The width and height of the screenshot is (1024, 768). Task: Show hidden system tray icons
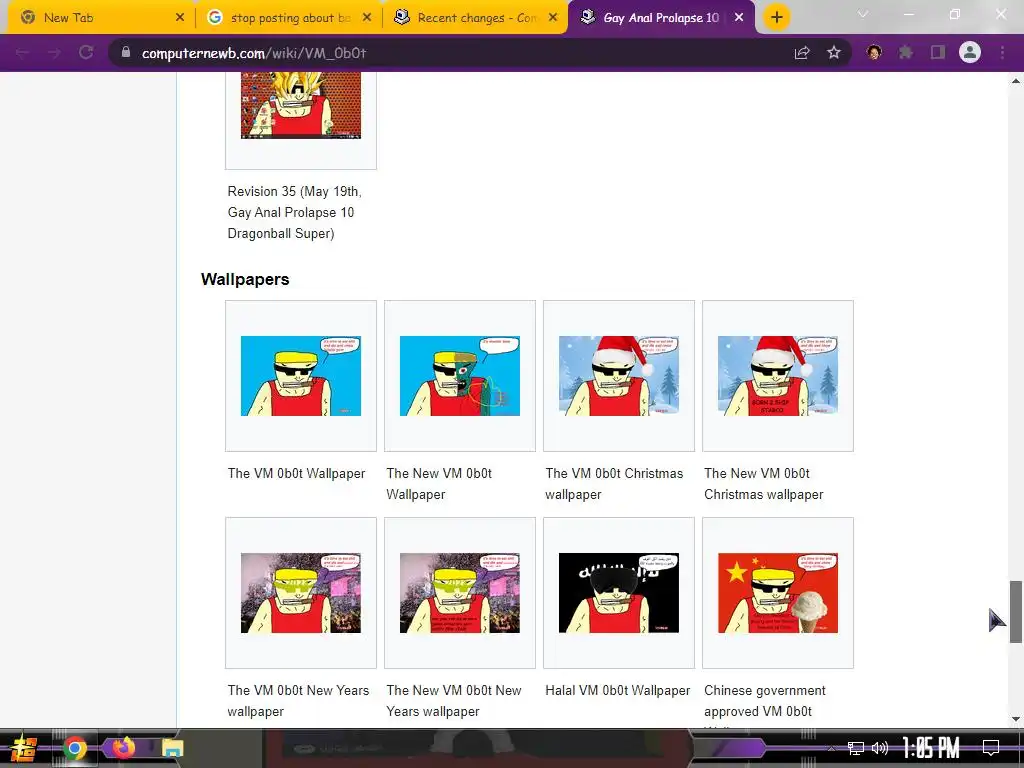click(x=831, y=748)
